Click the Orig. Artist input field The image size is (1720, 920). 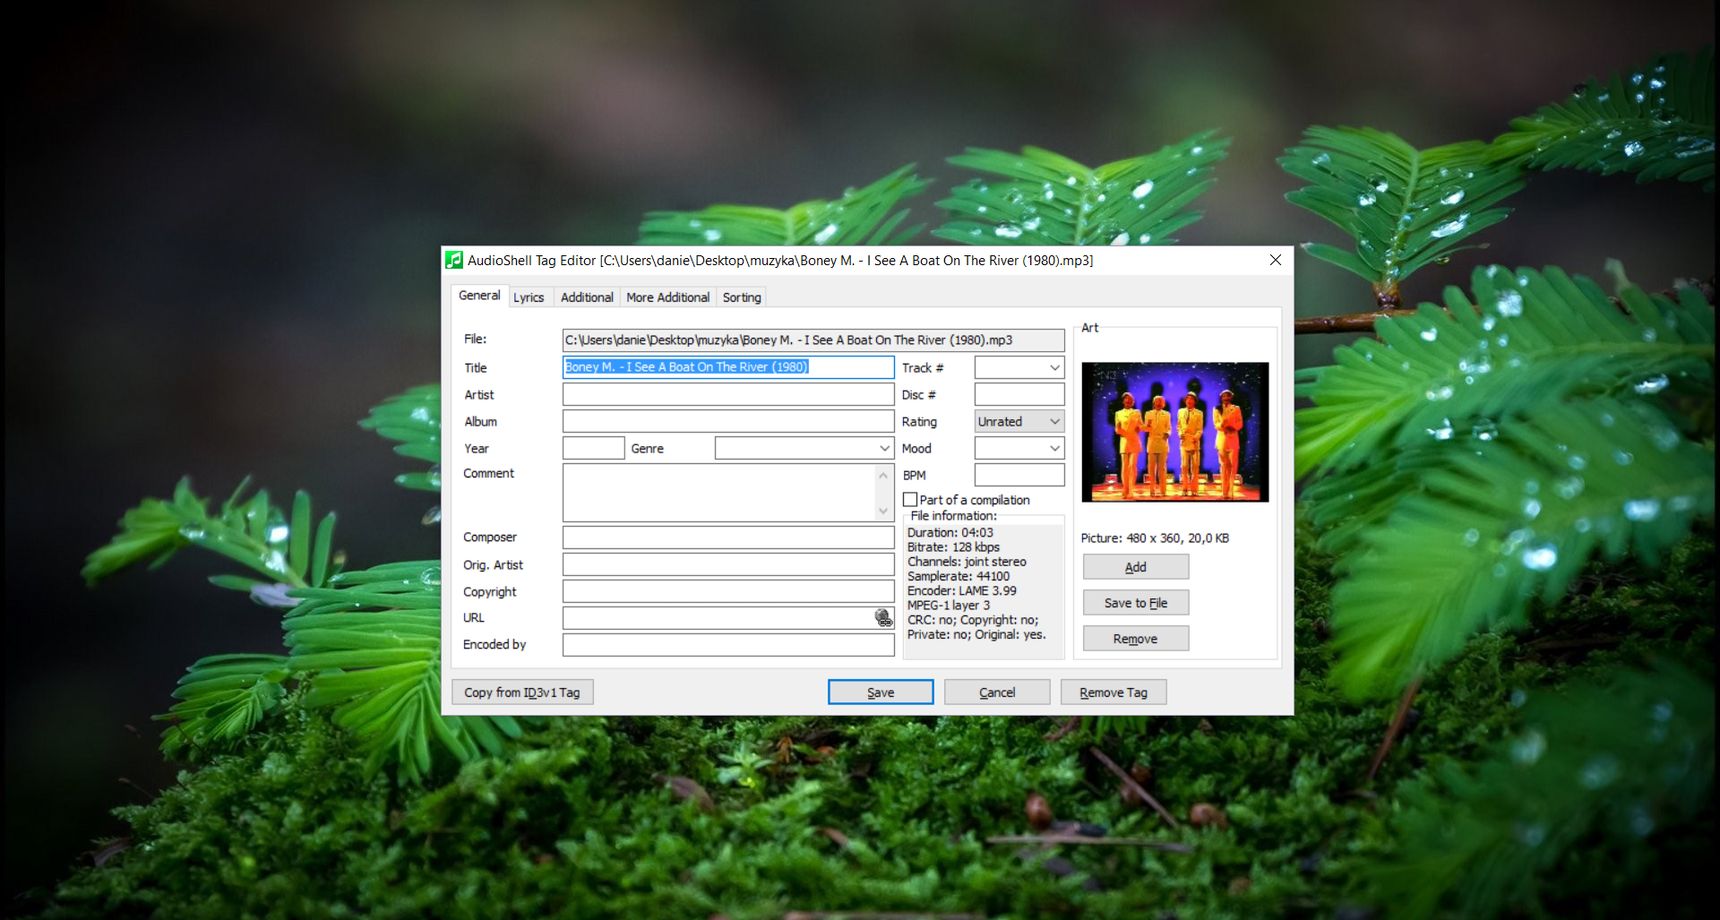point(728,565)
